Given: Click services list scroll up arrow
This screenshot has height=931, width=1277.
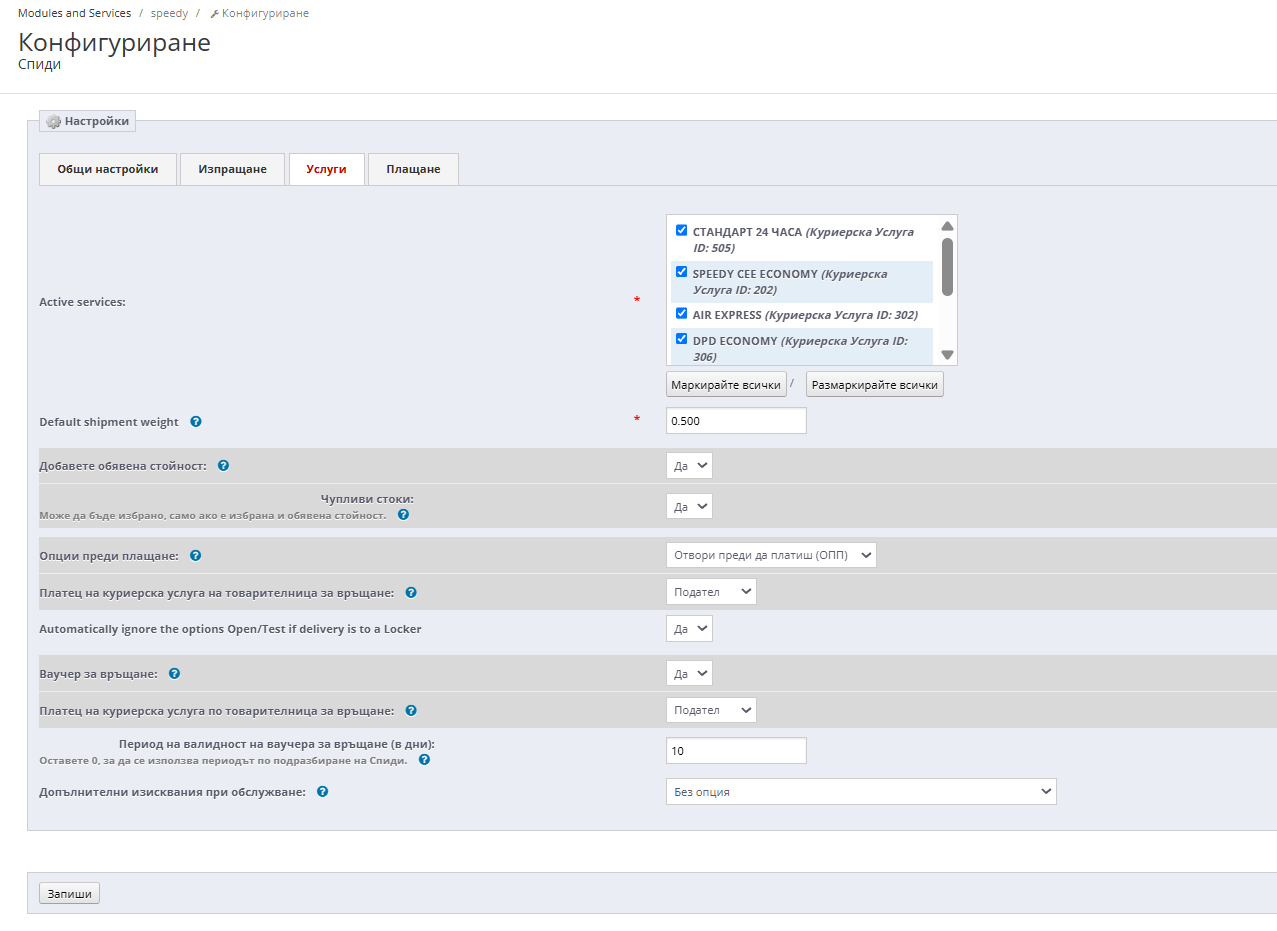Looking at the screenshot, I should (x=948, y=226).
